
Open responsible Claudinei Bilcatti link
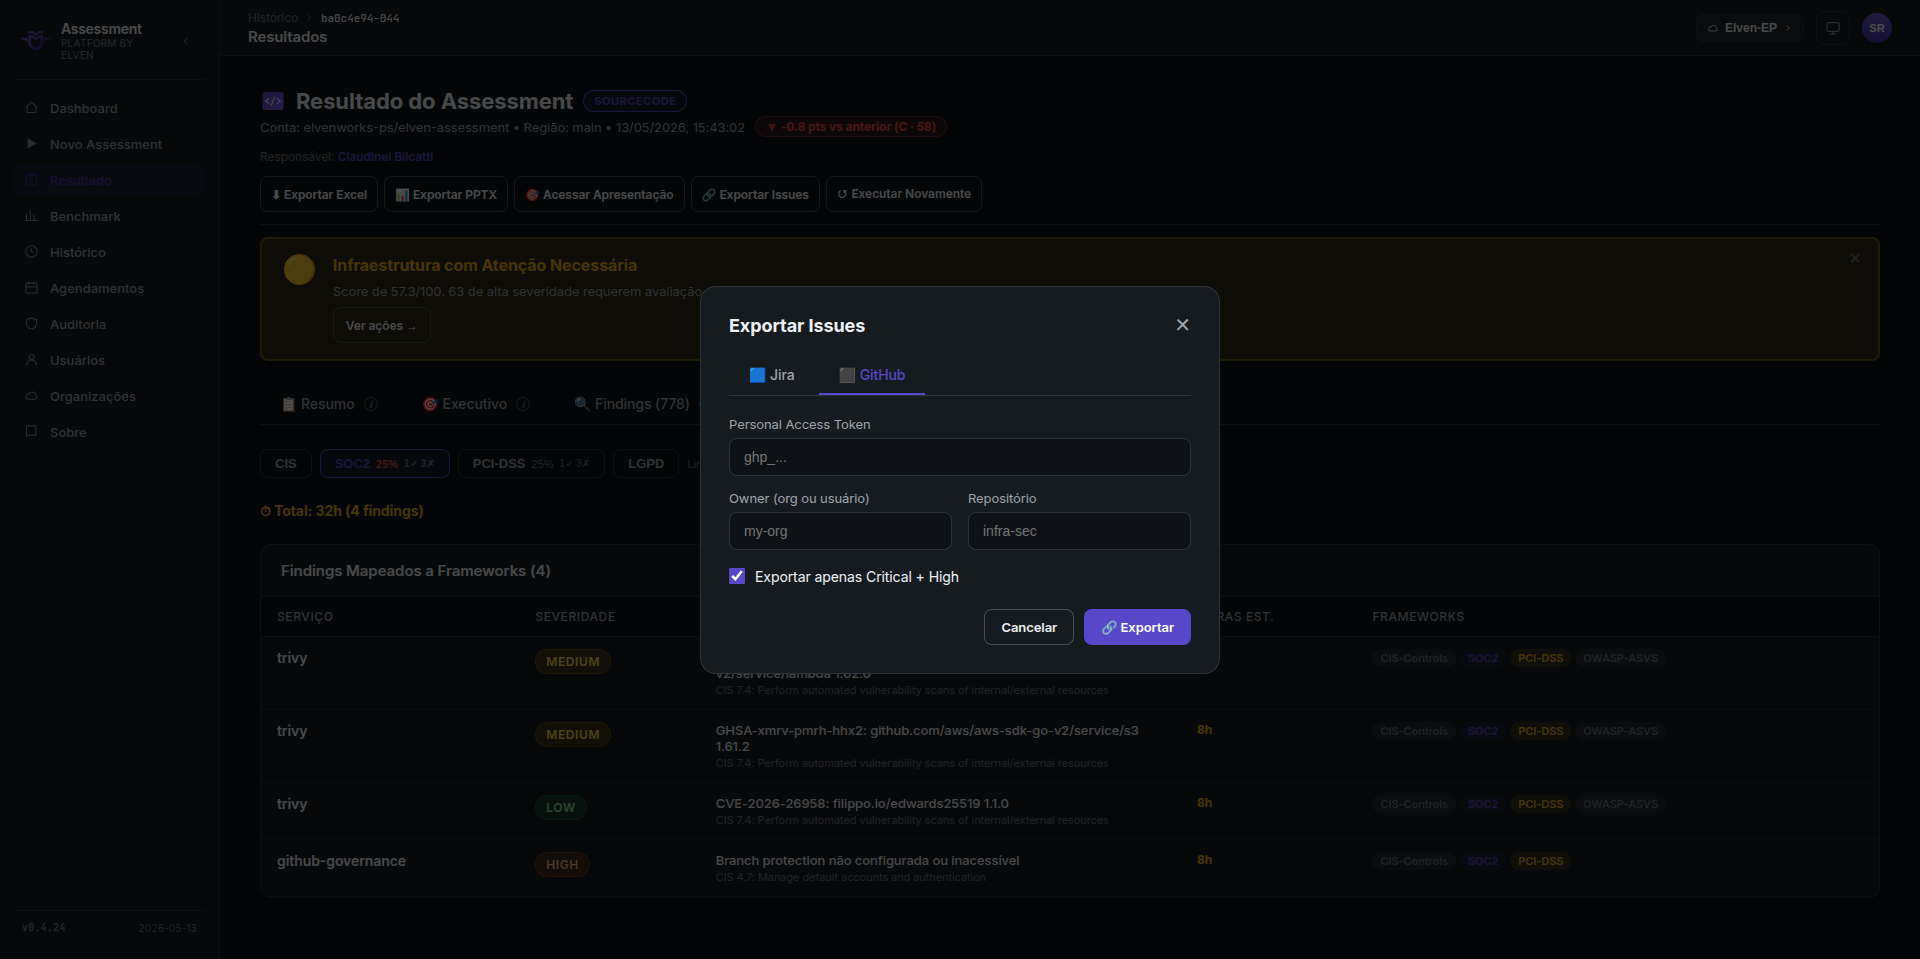tap(385, 157)
